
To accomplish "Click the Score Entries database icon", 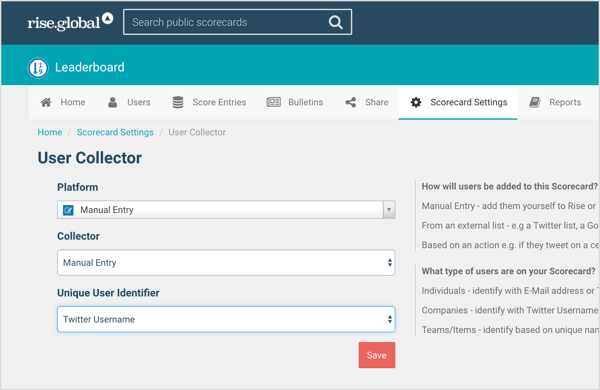I will point(178,102).
